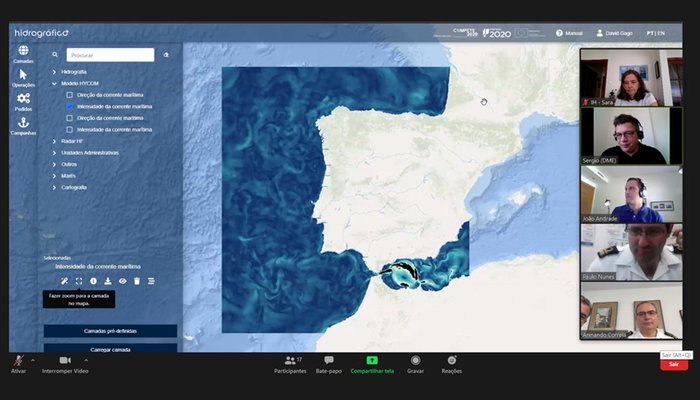The width and height of the screenshot is (700, 400).
Task: Expand the Hidrografia layer group
Action: (54, 72)
